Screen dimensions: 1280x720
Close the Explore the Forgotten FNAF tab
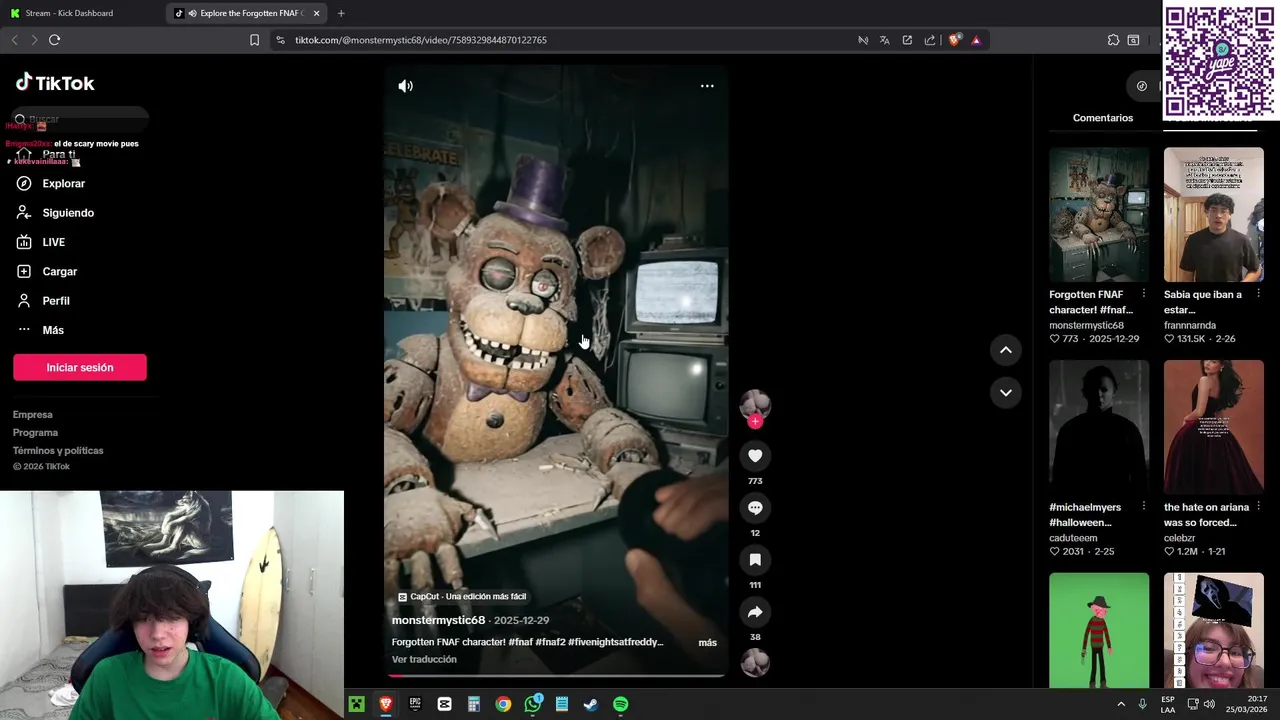pyautogui.click(x=316, y=13)
